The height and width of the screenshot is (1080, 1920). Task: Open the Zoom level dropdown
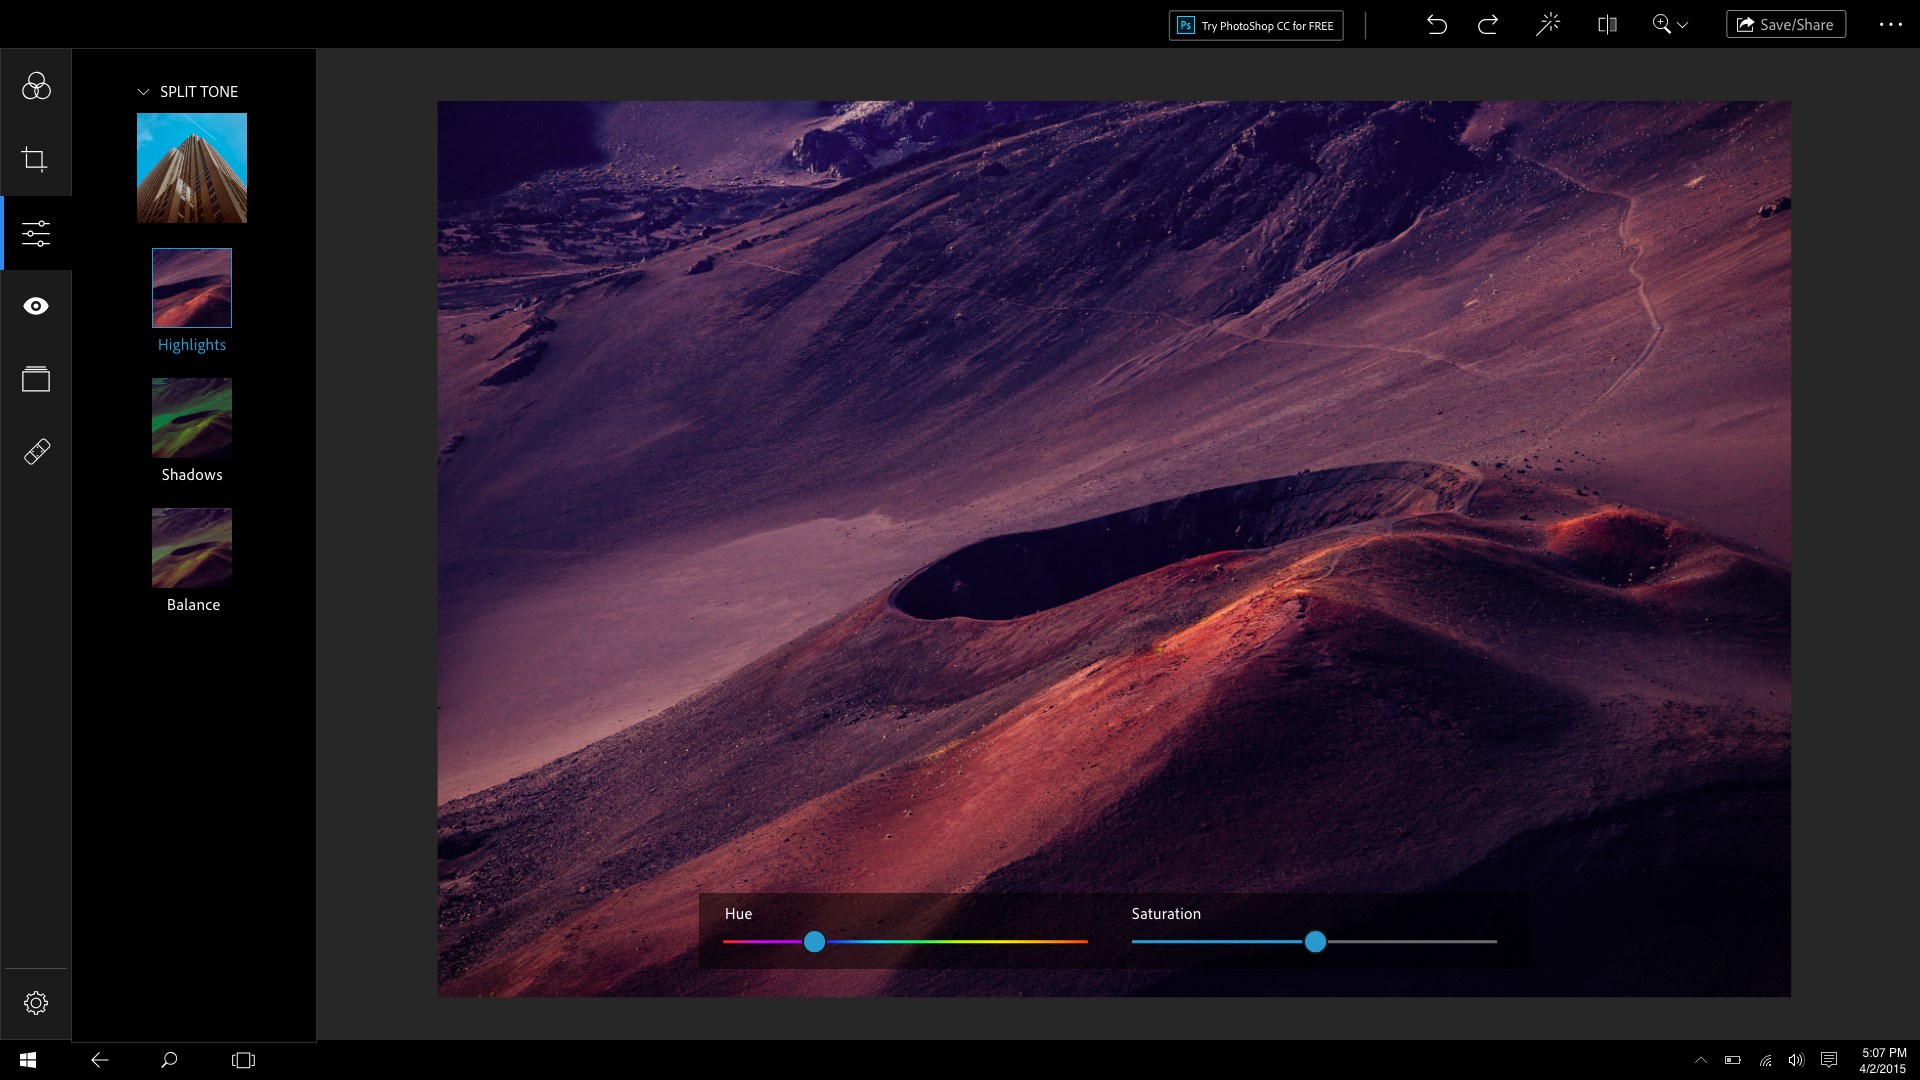pyautogui.click(x=1683, y=25)
